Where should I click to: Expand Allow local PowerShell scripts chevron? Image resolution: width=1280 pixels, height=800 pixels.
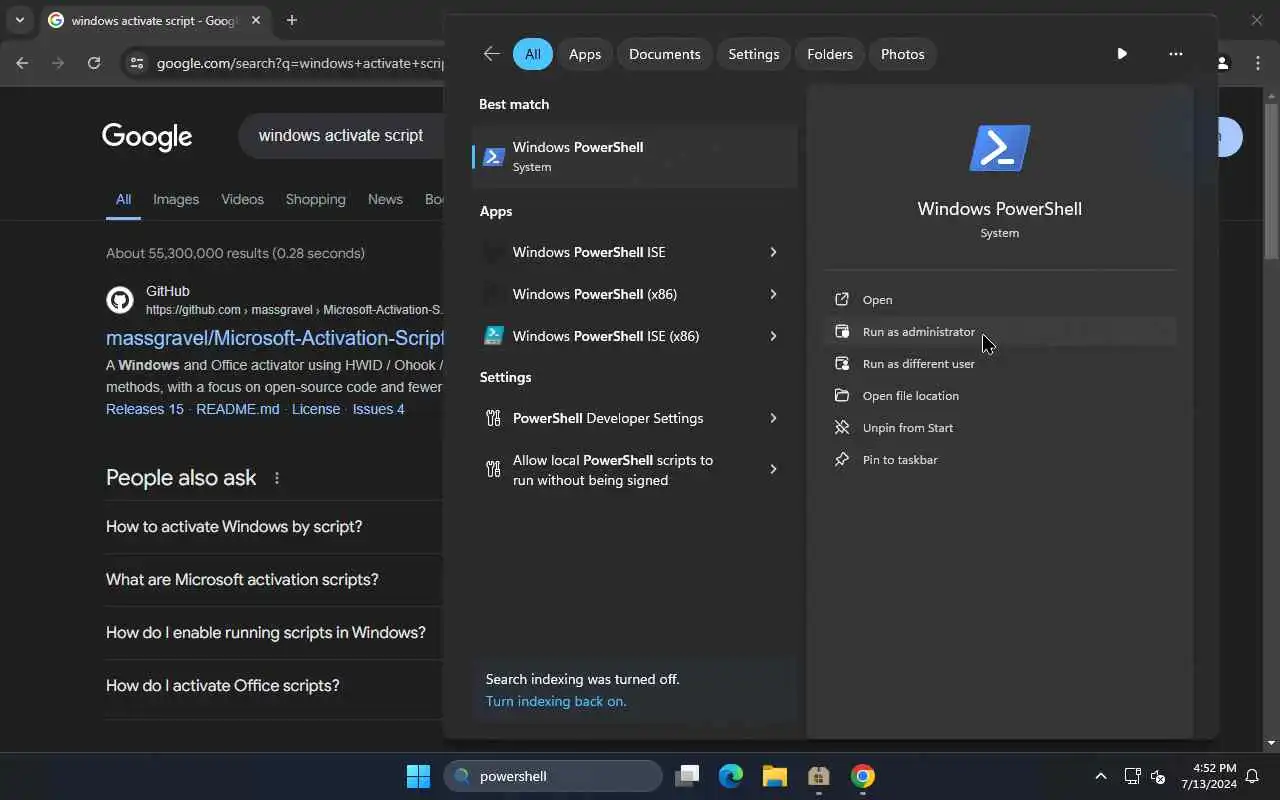773,469
